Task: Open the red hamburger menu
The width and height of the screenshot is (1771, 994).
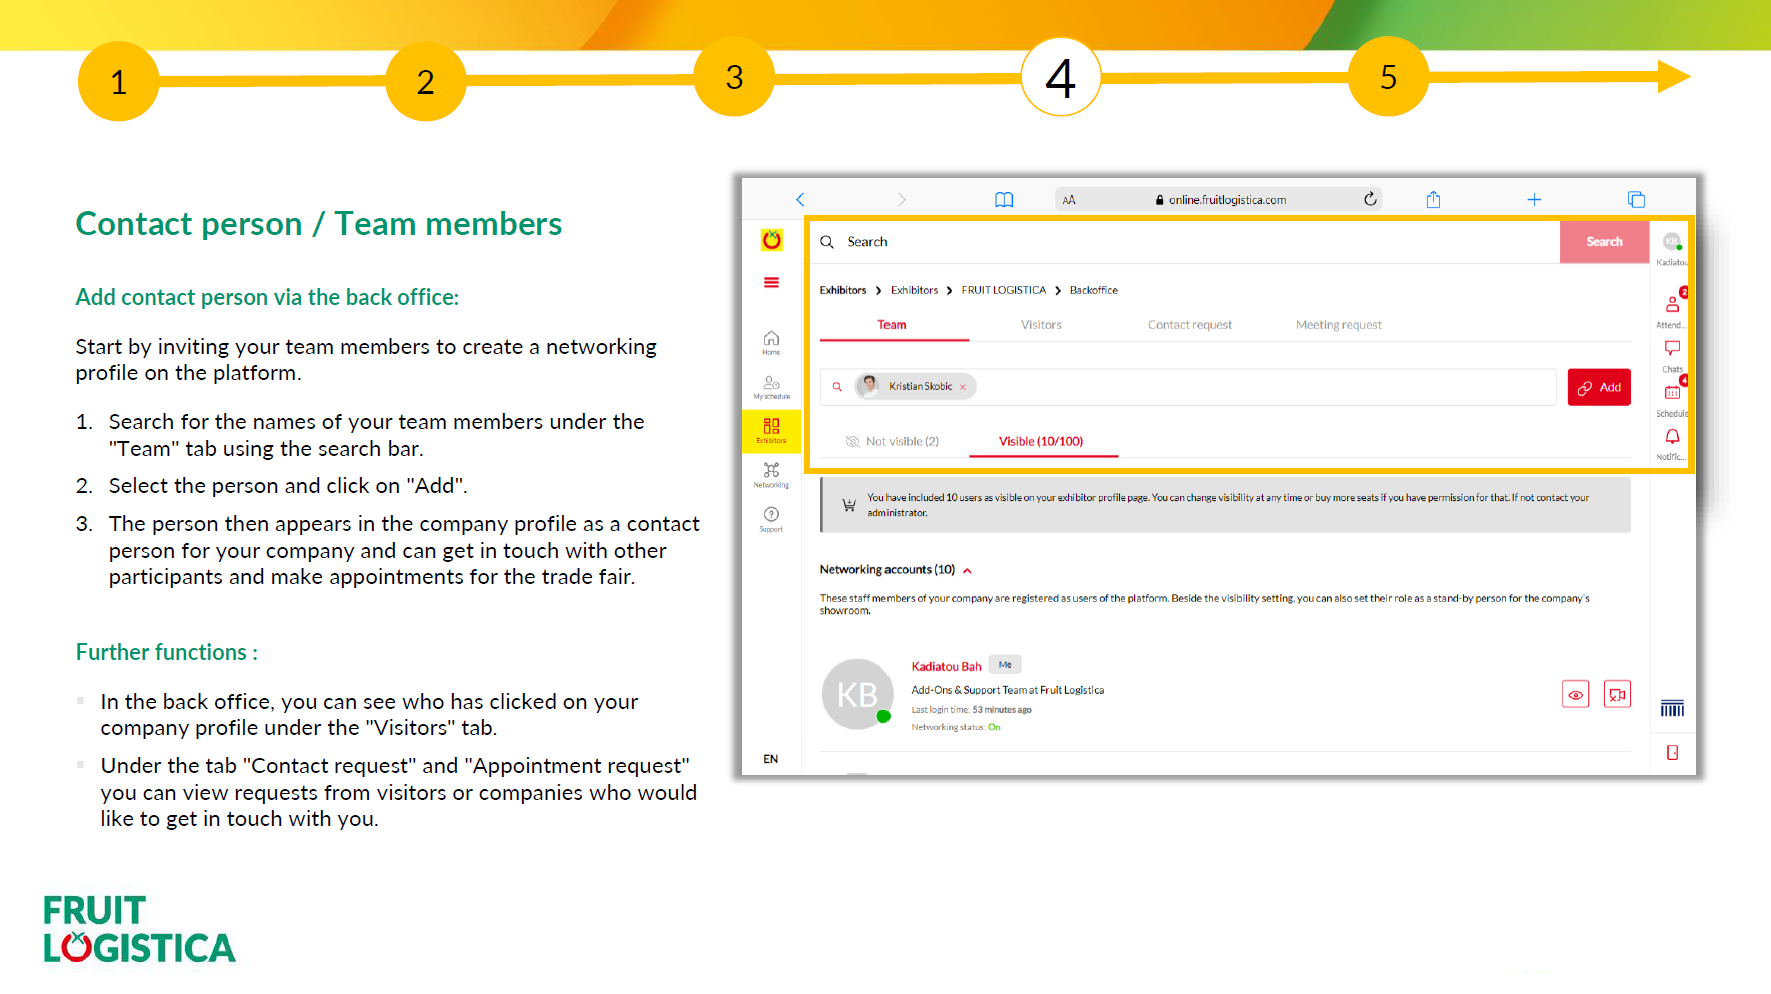Action: [x=771, y=282]
